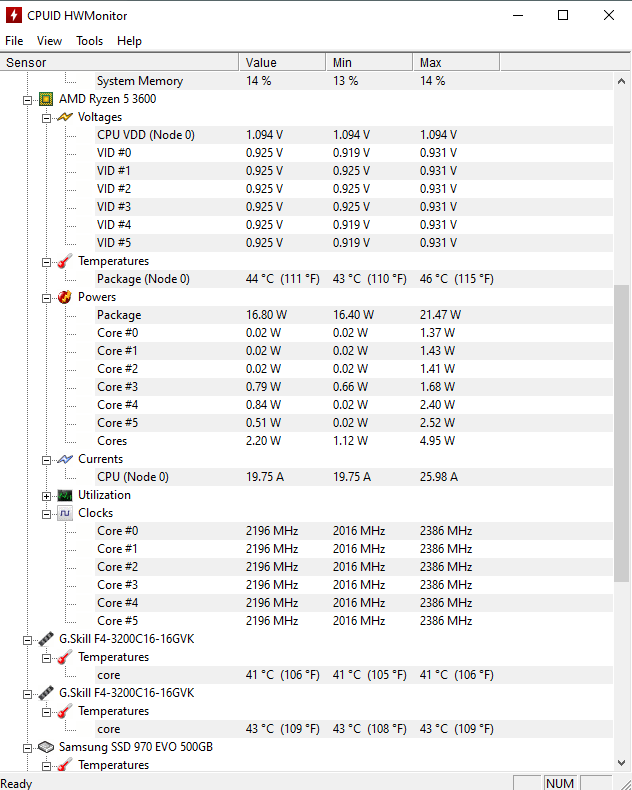This screenshot has width=632, height=790.
Task: Click the scrollbar down arrow
Action: pos(621,763)
